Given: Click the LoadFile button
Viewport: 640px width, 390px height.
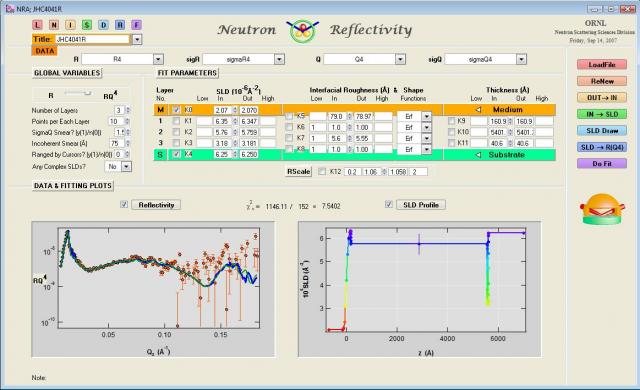Looking at the screenshot, I should pyautogui.click(x=602, y=64).
